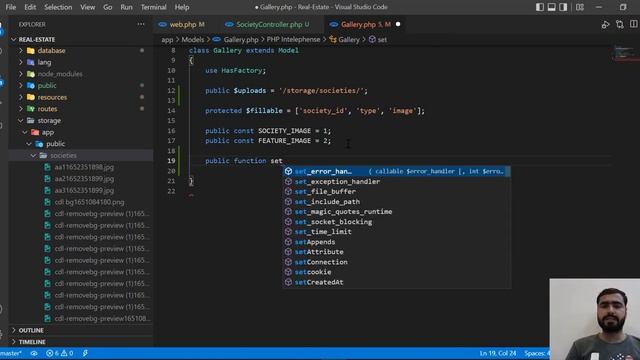
Task: Click split editor icon
Action: (x=633, y=24)
